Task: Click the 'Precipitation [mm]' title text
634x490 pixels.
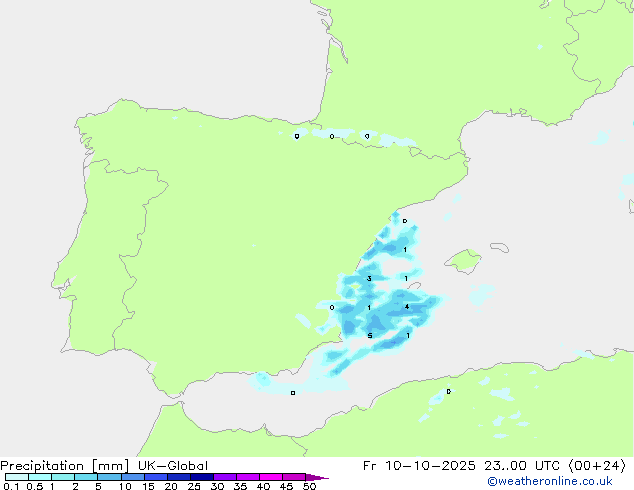Action: pyautogui.click(x=64, y=466)
